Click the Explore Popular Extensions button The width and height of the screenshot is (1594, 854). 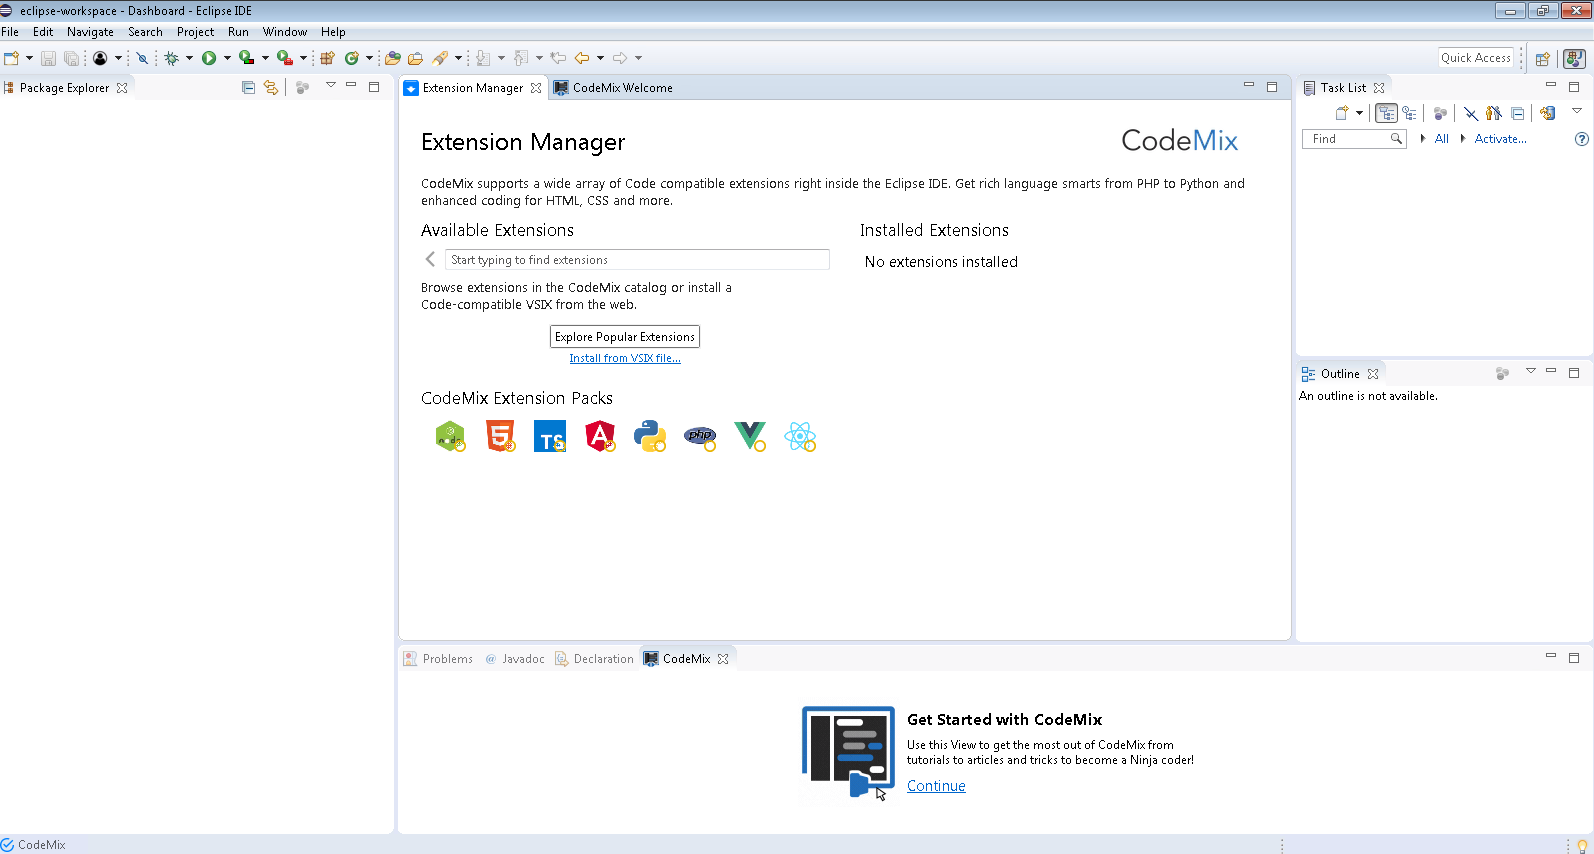pyautogui.click(x=625, y=337)
